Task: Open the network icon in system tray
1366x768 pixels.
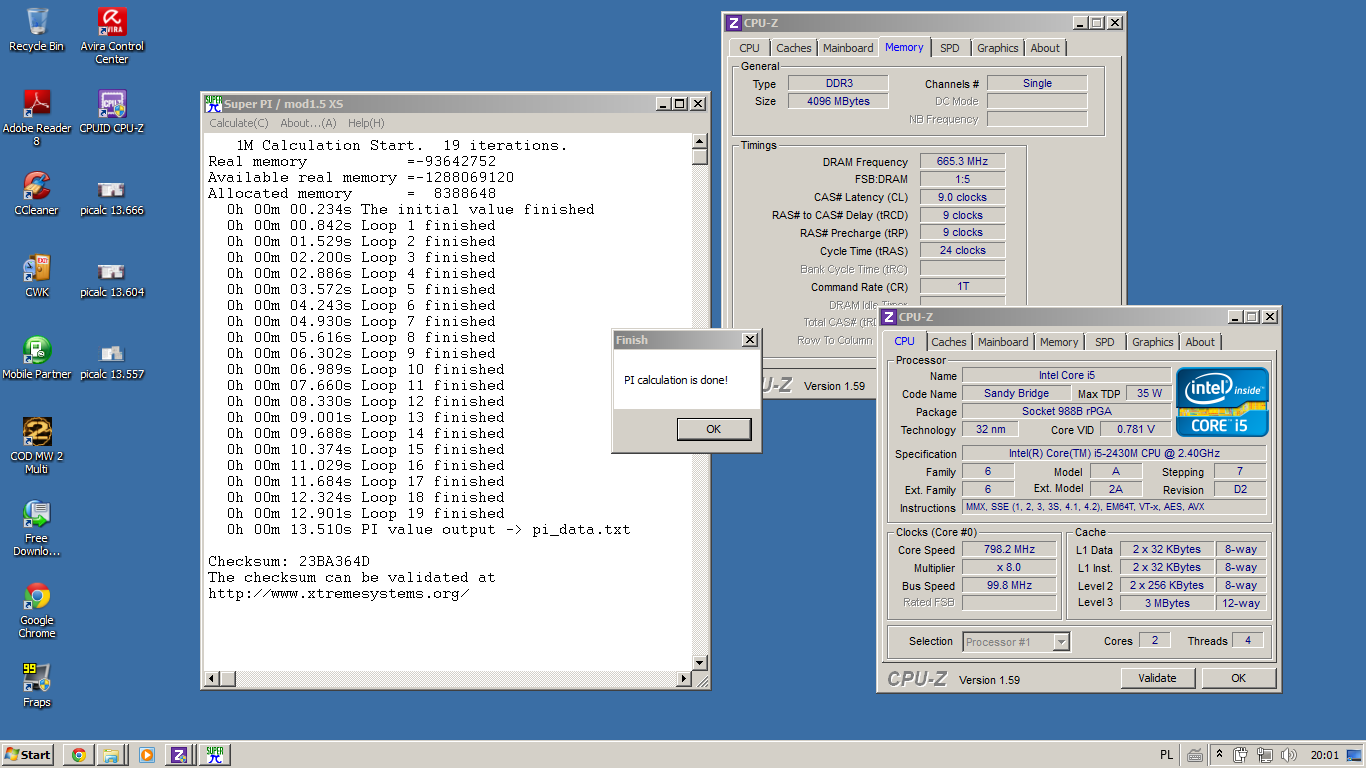Action: (x=1265, y=755)
